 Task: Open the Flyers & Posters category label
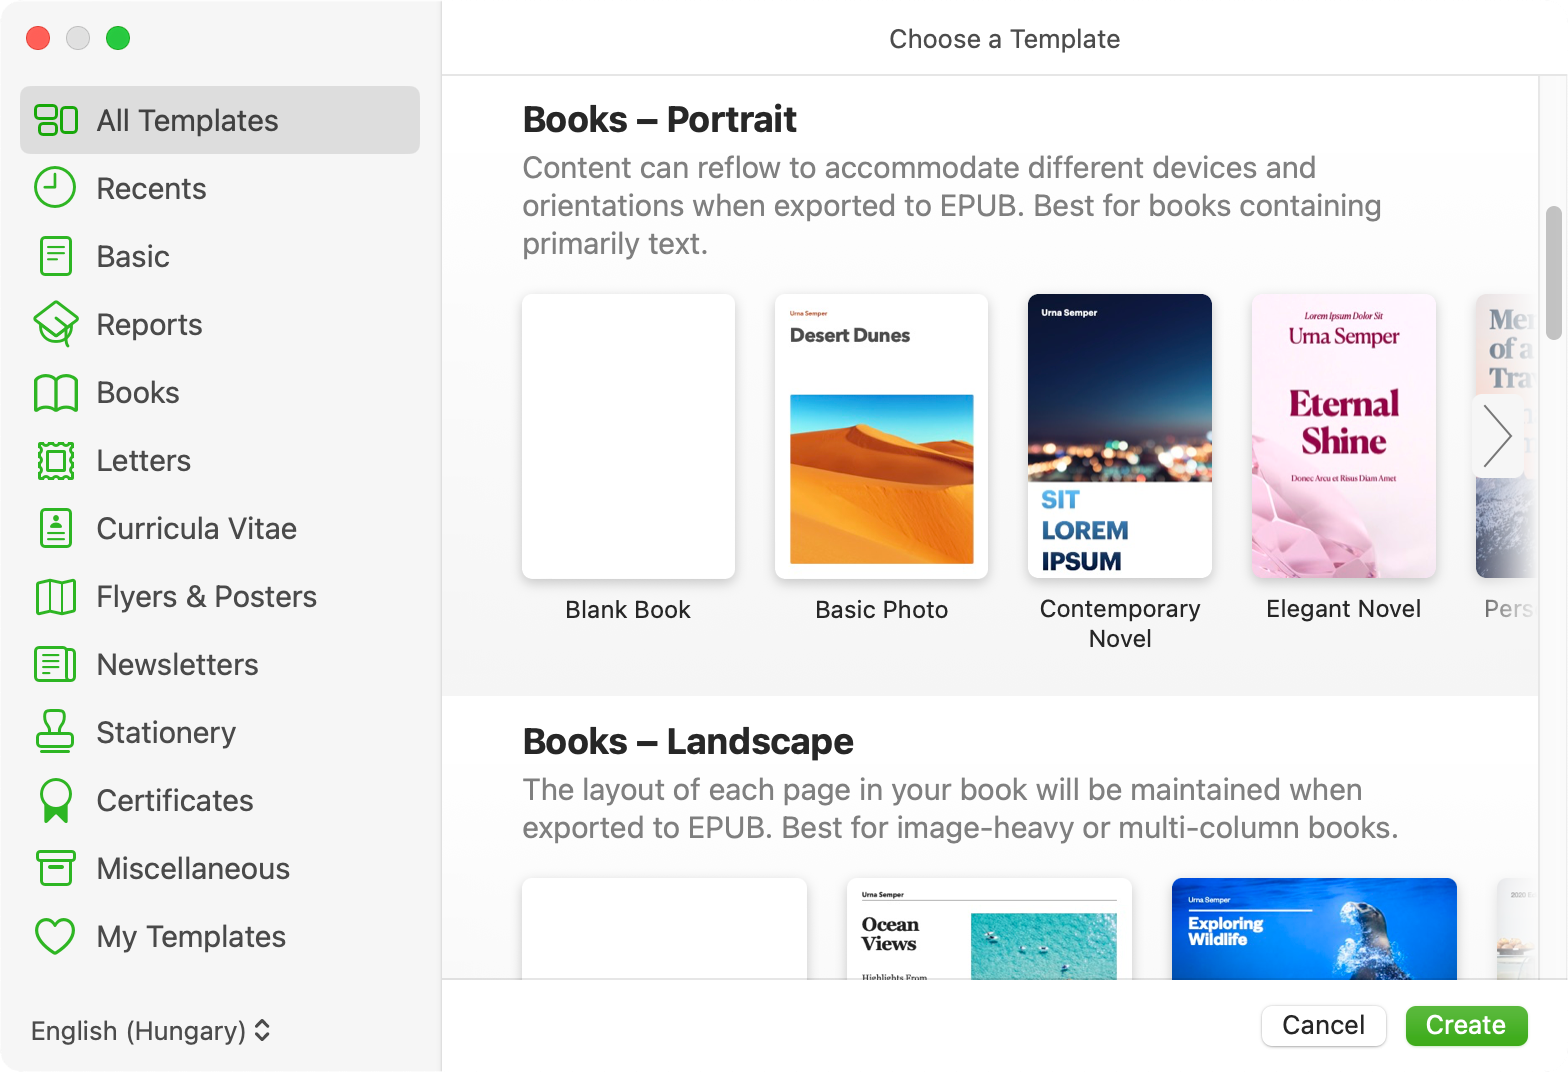click(206, 597)
